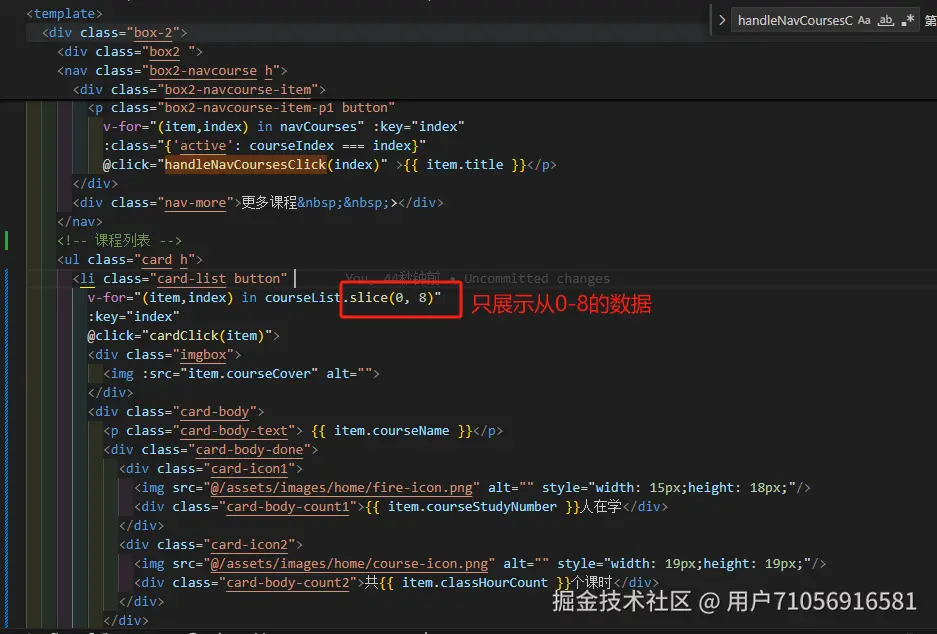The width and height of the screenshot is (937, 634).
Task: Toggle Match Case (Aa) in find
Action: tap(864, 20)
